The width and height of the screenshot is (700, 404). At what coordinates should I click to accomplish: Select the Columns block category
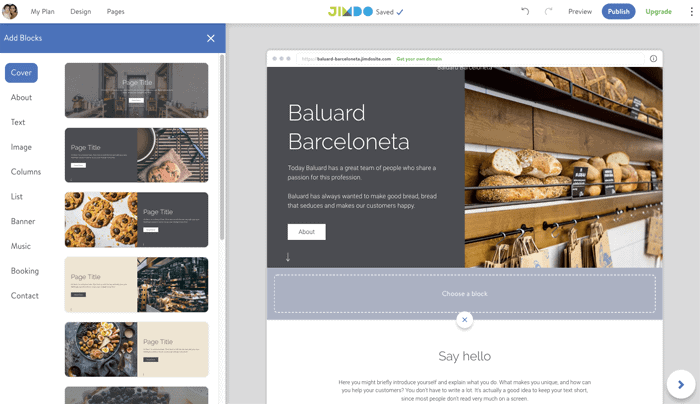[26, 172]
